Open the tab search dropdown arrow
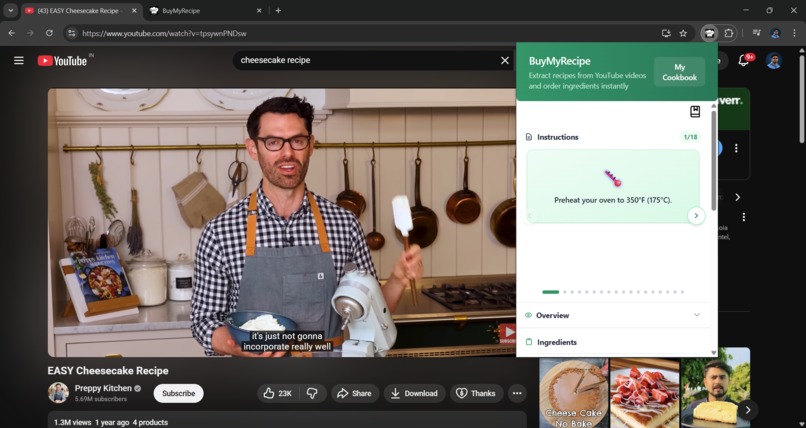Screen dimensions: 806x428 (x=10, y=10)
